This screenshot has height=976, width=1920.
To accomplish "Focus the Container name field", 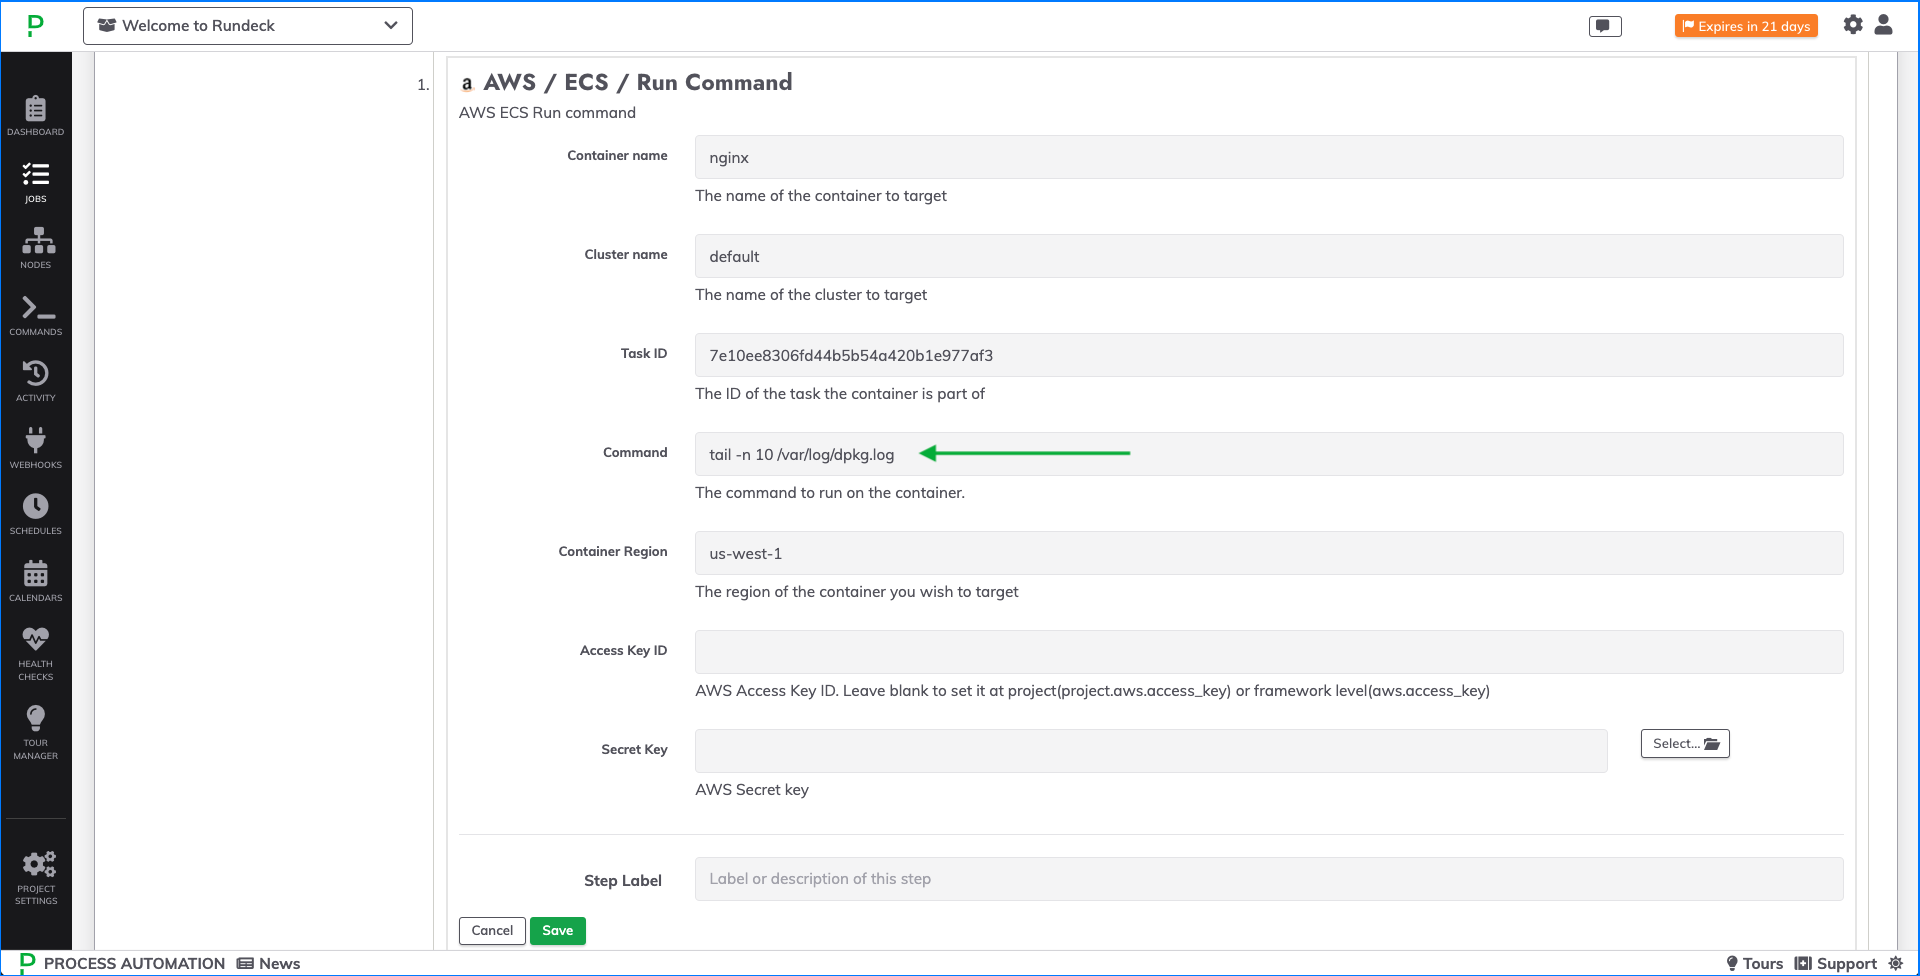I will click(x=1269, y=157).
